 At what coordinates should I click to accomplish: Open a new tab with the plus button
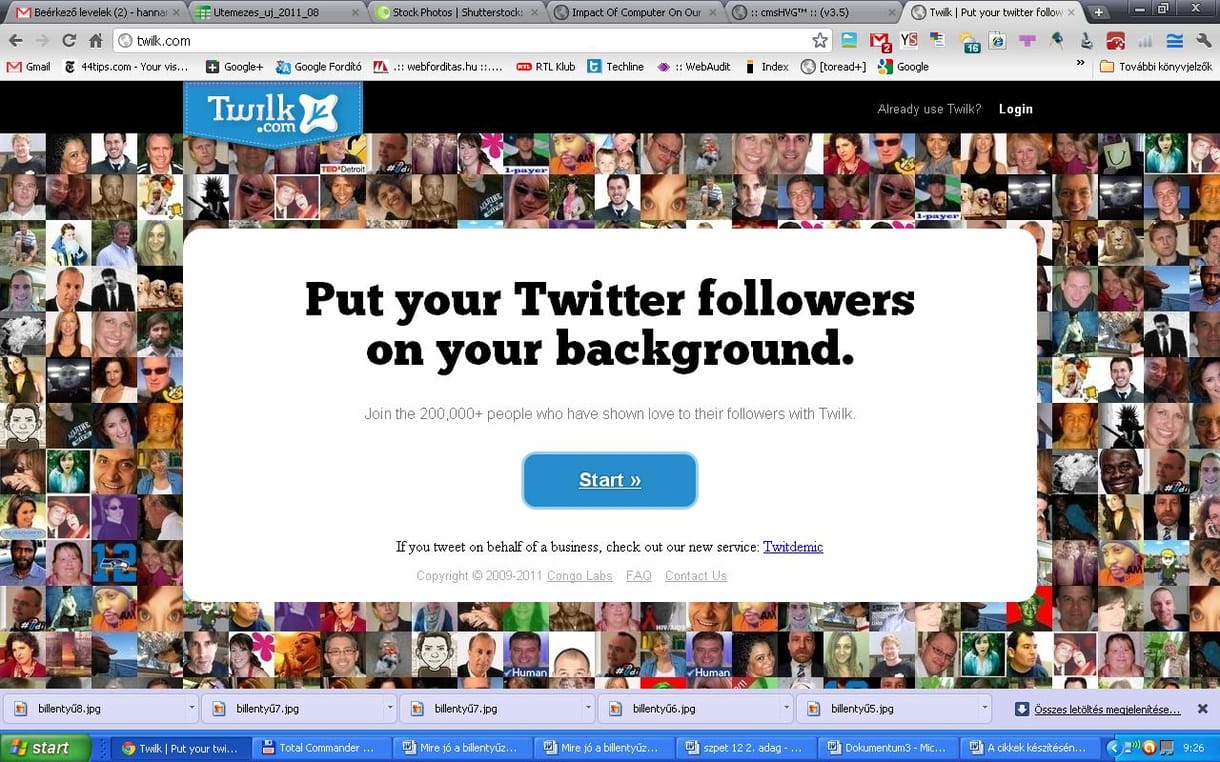(1098, 12)
